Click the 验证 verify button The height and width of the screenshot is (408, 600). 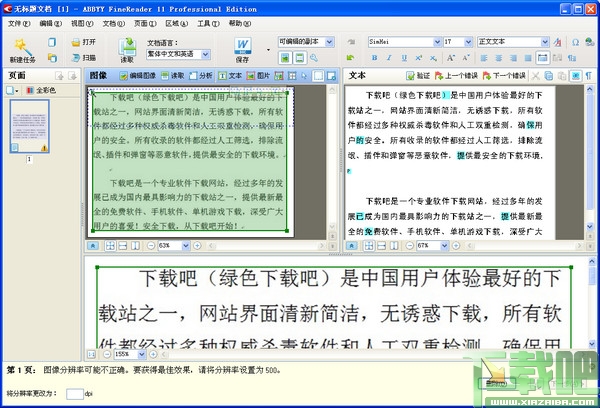pyautogui.click(x=418, y=76)
